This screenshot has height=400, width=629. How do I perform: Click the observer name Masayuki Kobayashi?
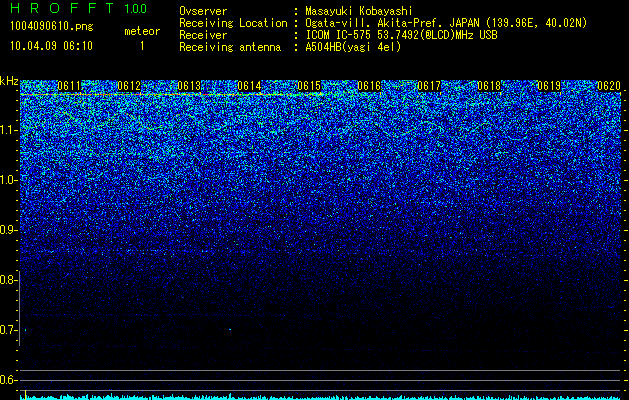(359, 11)
